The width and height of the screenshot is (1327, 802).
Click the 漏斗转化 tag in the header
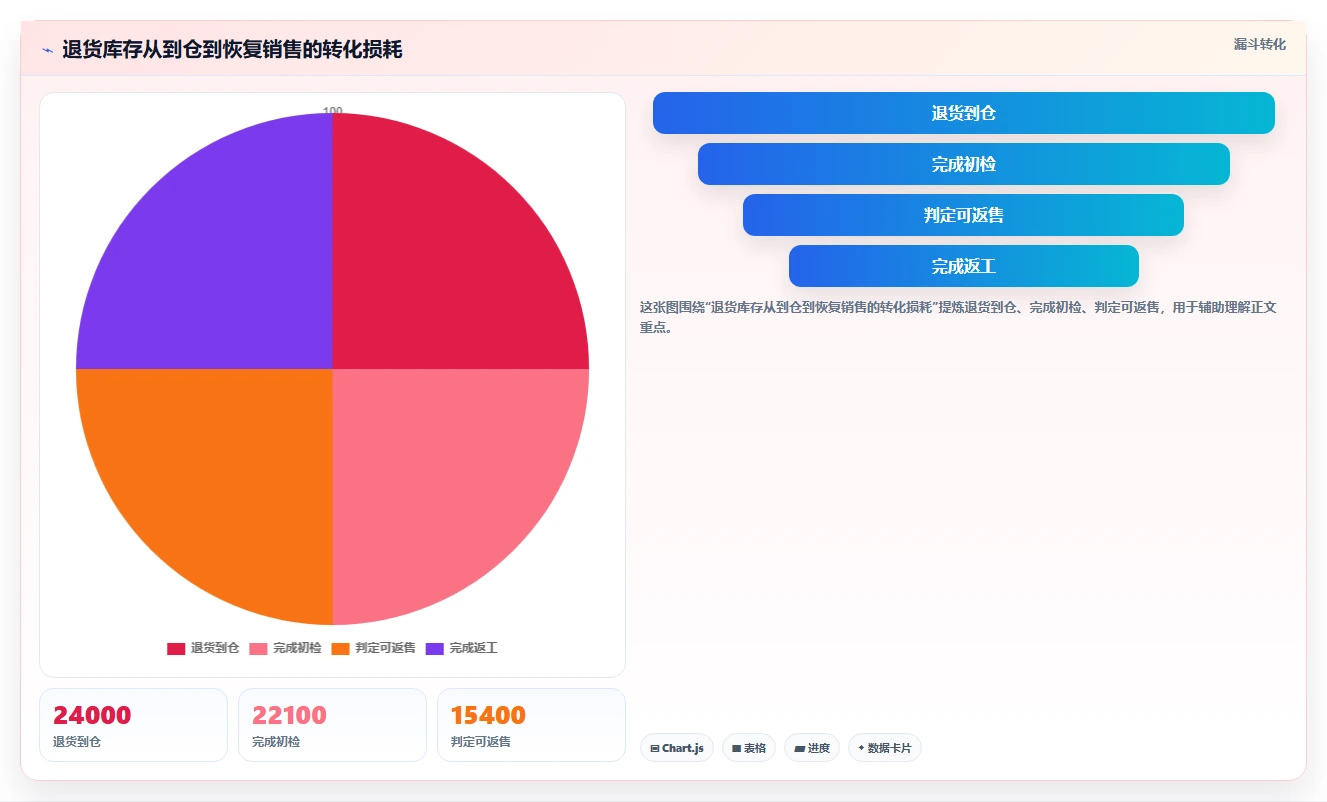coord(1259,44)
